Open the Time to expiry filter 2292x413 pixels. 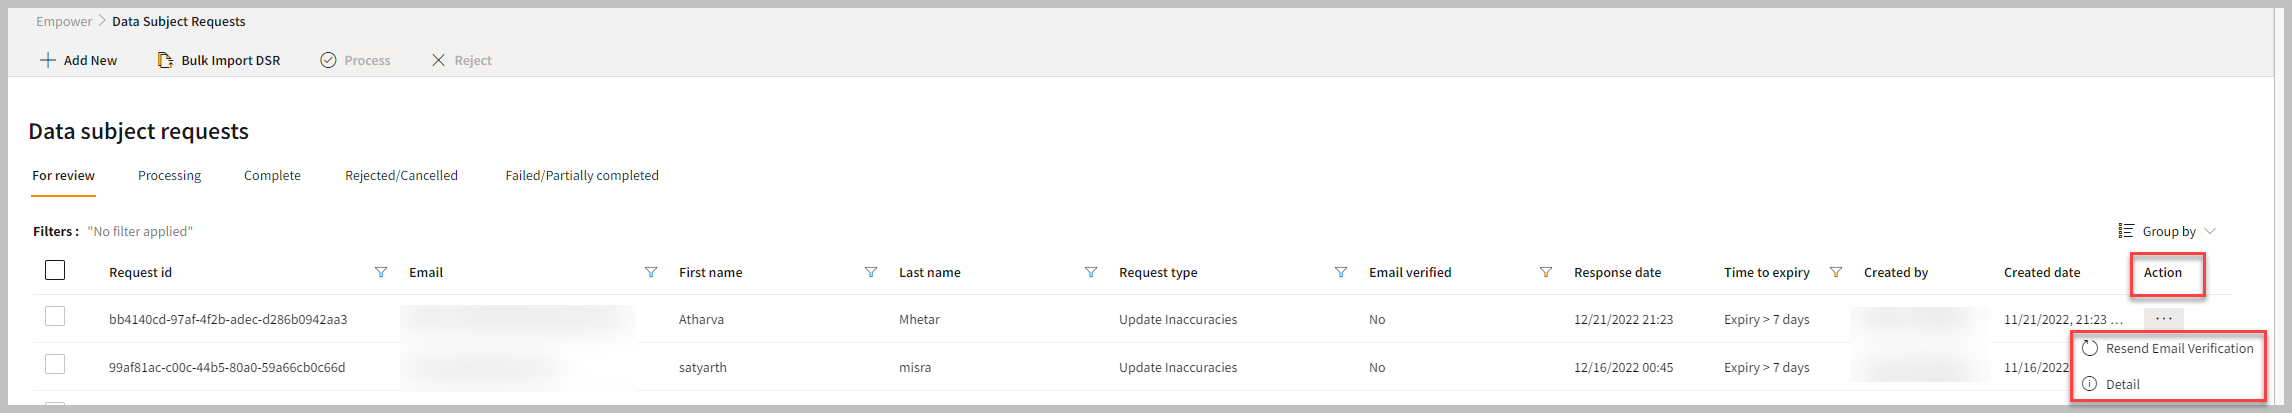1836,272
